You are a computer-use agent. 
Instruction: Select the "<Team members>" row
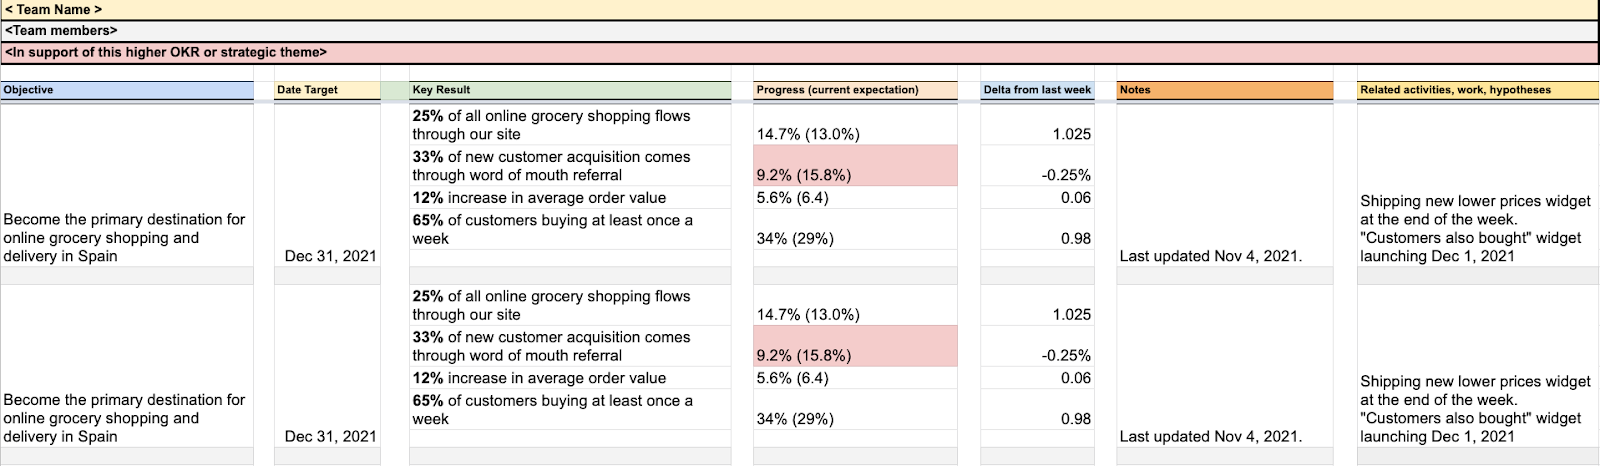(62, 31)
